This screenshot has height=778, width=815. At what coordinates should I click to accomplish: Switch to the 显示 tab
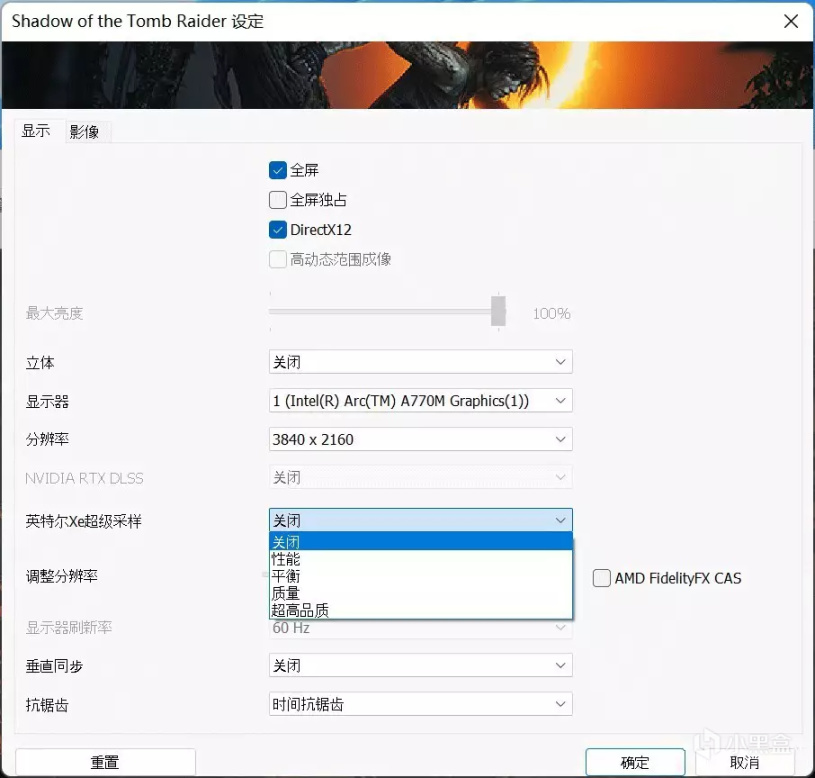pyautogui.click(x=35, y=130)
